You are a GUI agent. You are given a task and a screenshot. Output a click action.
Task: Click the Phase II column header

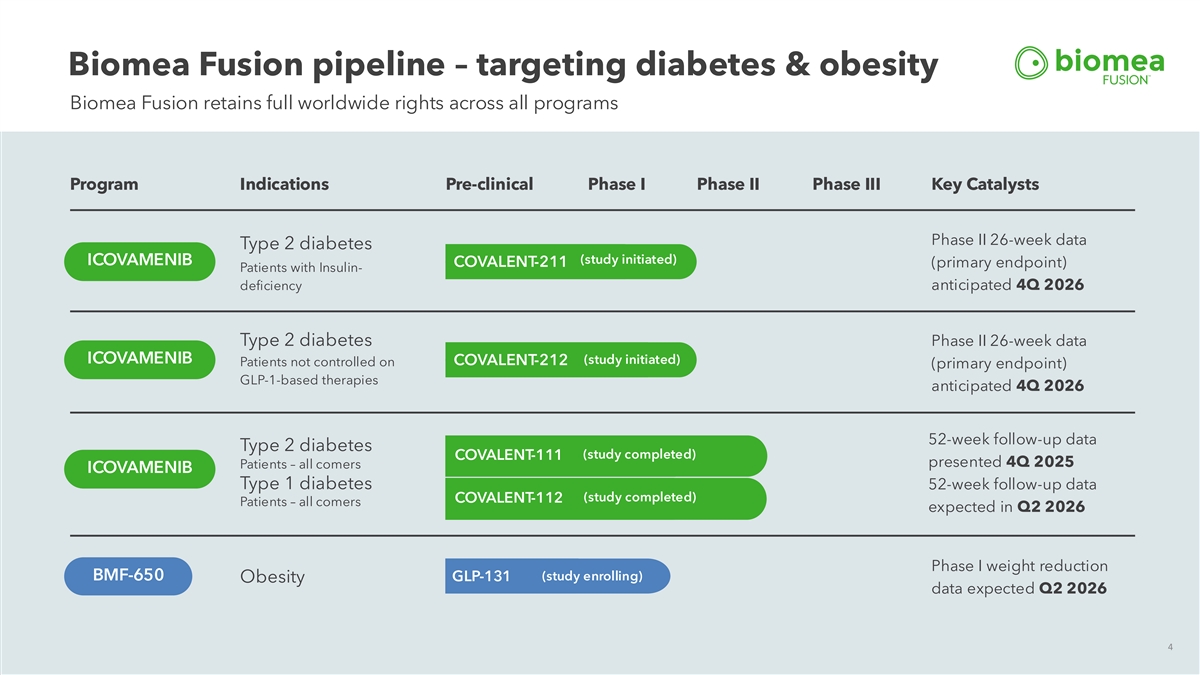tap(728, 184)
